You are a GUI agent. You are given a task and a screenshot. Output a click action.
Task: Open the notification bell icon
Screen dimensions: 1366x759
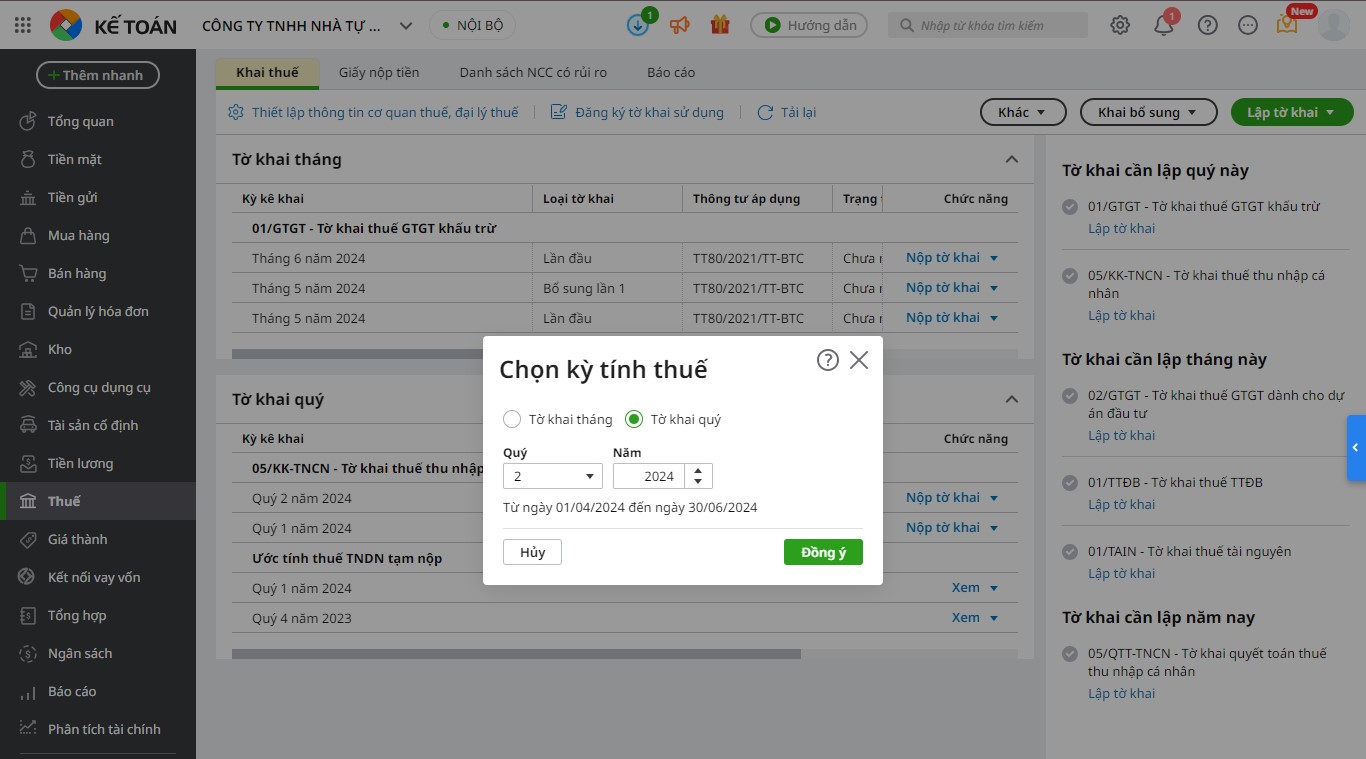pos(1164,25)
